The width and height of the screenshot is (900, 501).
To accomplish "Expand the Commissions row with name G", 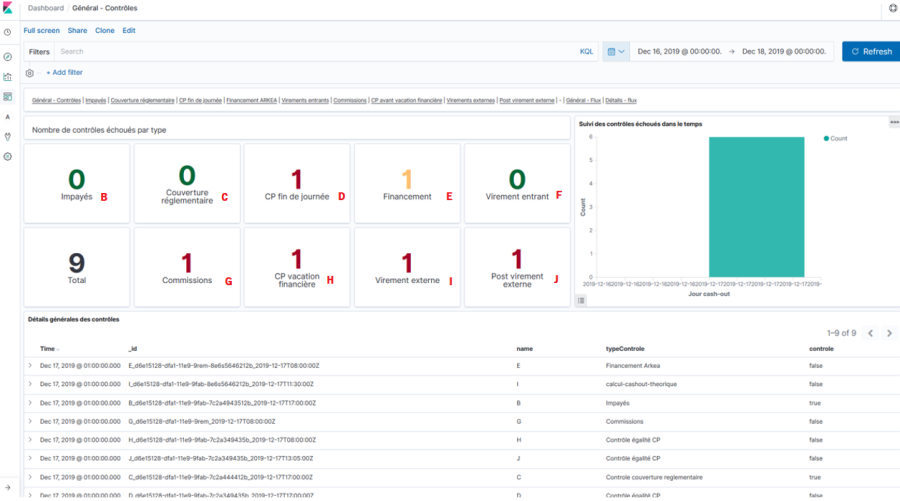I will pyautogui.click(x=30, y=421).
